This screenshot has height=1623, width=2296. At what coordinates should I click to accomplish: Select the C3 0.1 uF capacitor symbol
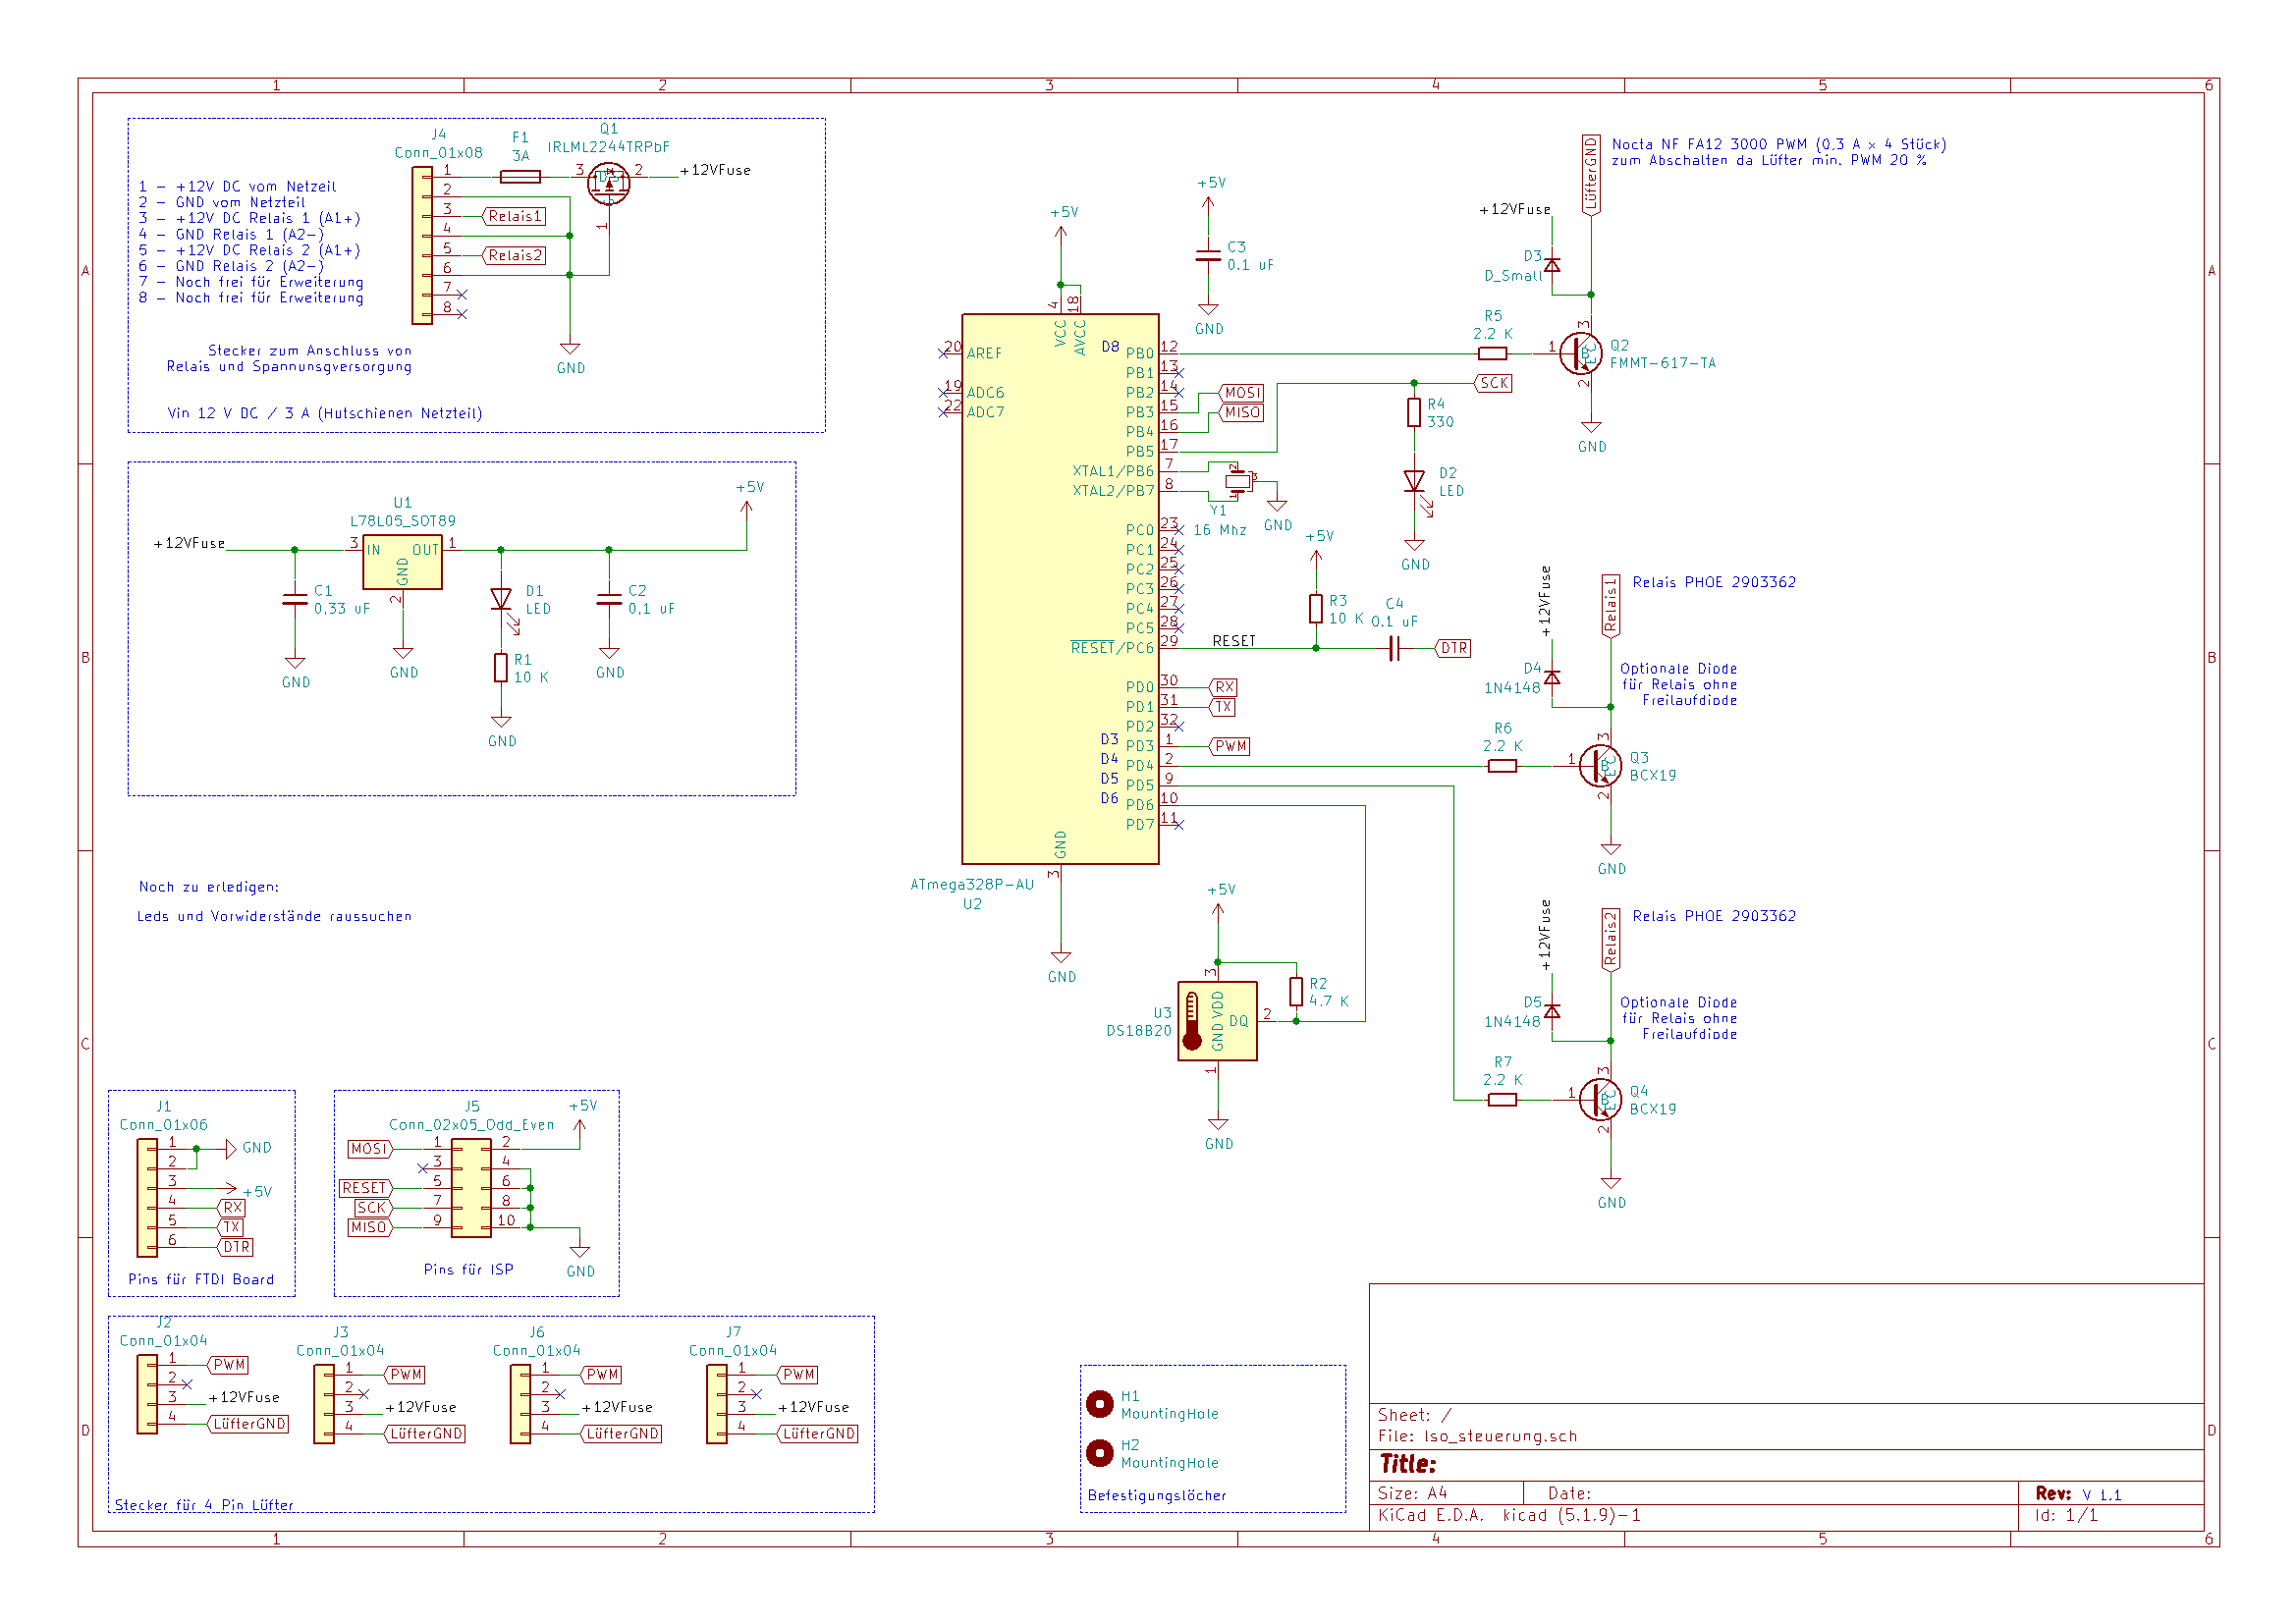1208,256
